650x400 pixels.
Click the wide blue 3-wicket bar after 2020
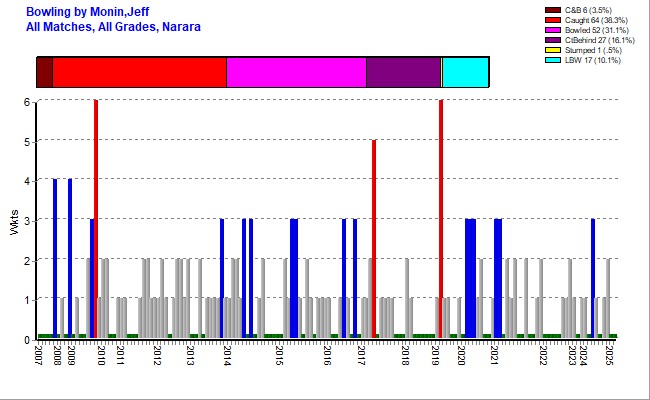(x=471, y=278)
